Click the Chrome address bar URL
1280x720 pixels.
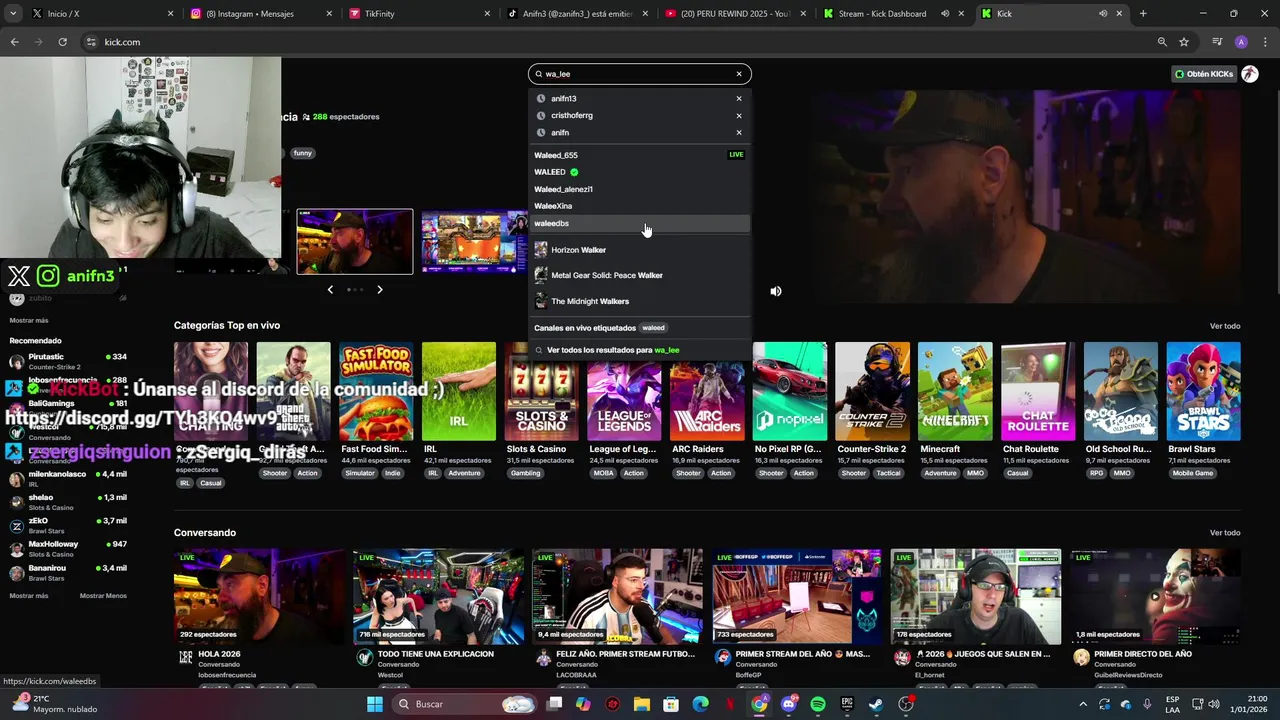click(122, 42)
